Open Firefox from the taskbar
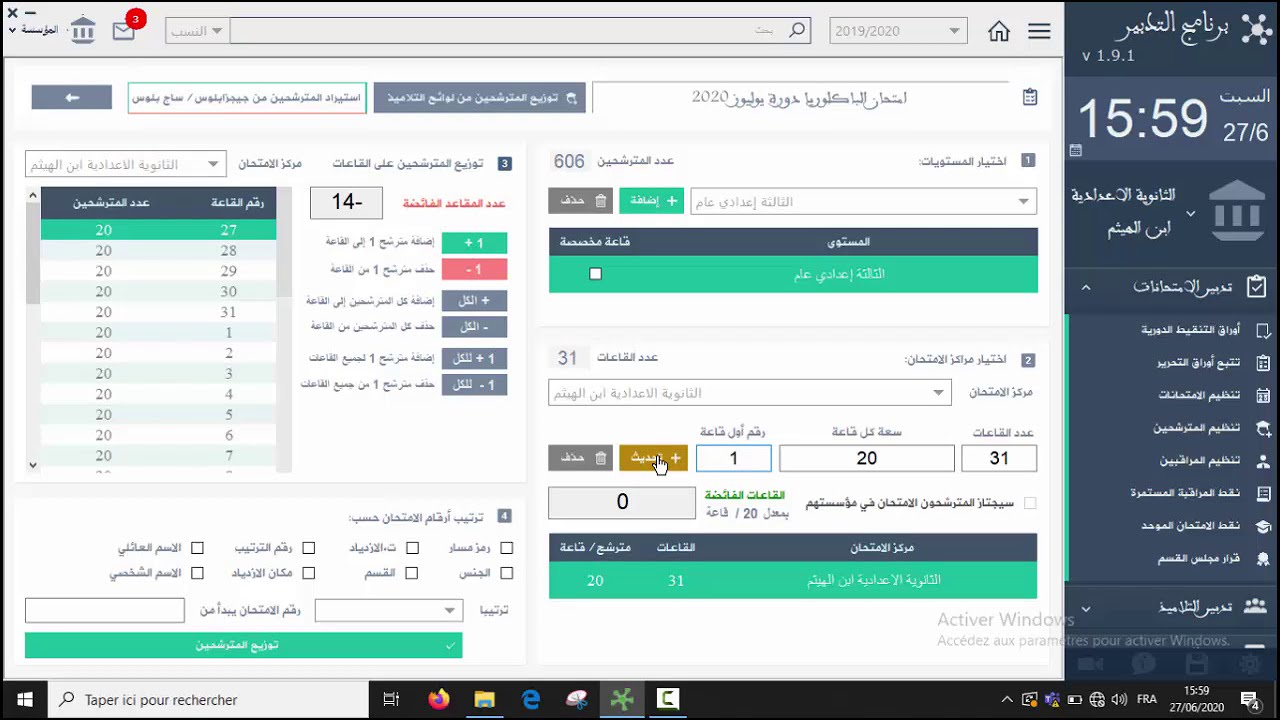The image size is (1280, 720). 438,700
